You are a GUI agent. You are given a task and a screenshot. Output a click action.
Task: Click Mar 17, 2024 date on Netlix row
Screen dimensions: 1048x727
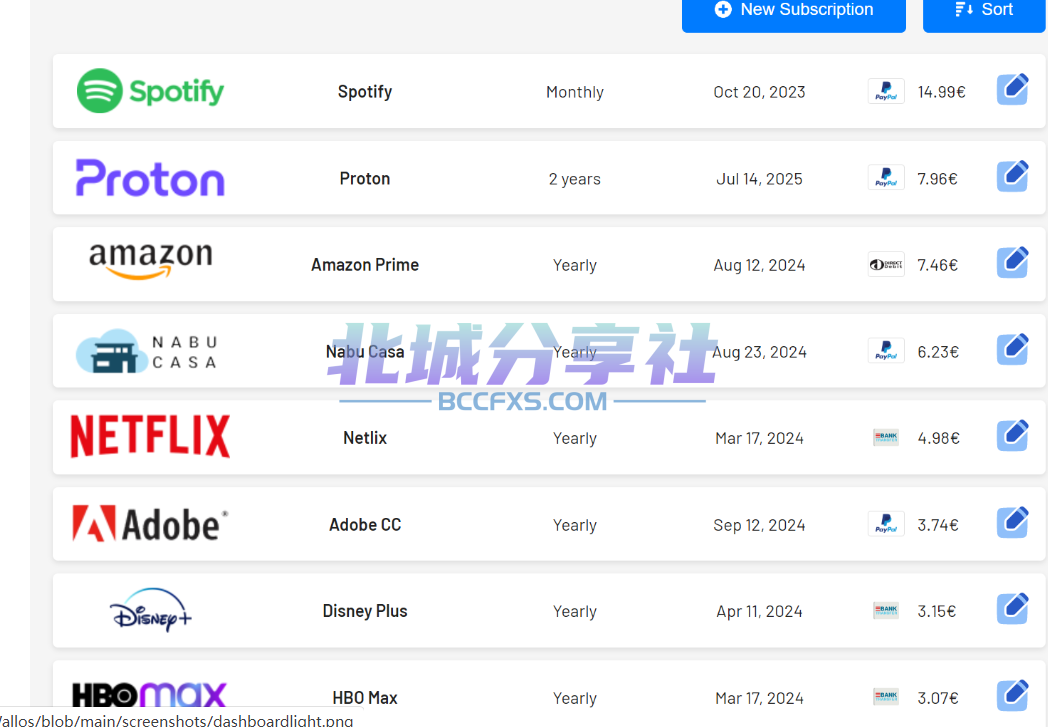coord(759,438)
